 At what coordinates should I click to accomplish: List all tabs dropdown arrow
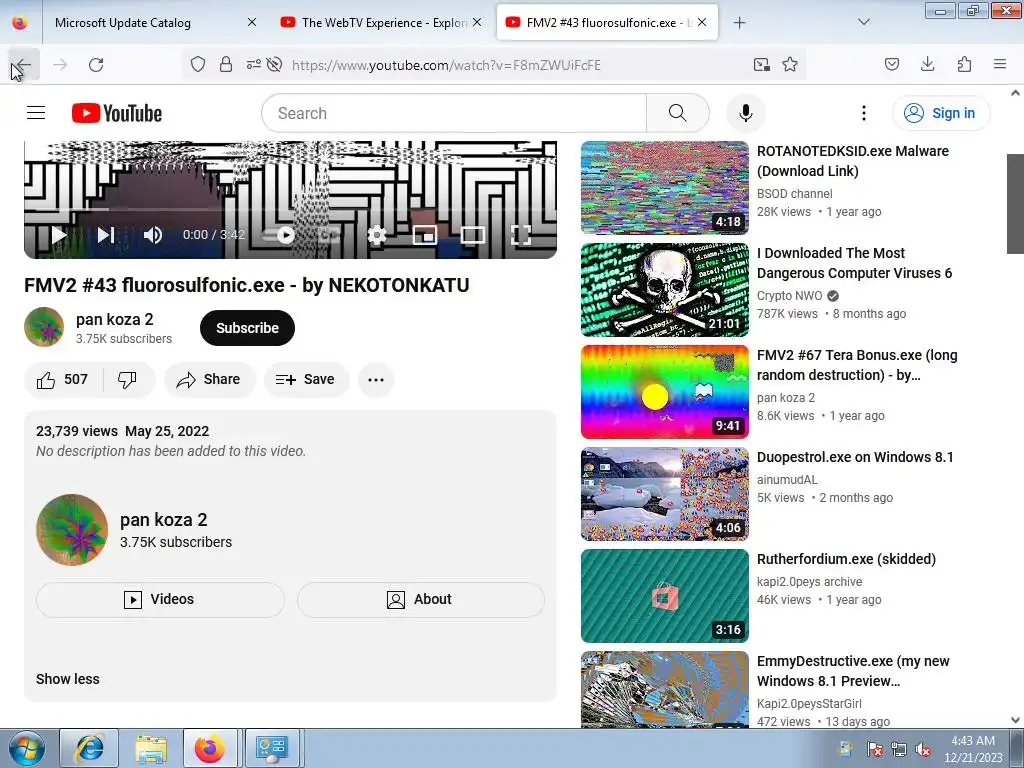click(863, 22)
